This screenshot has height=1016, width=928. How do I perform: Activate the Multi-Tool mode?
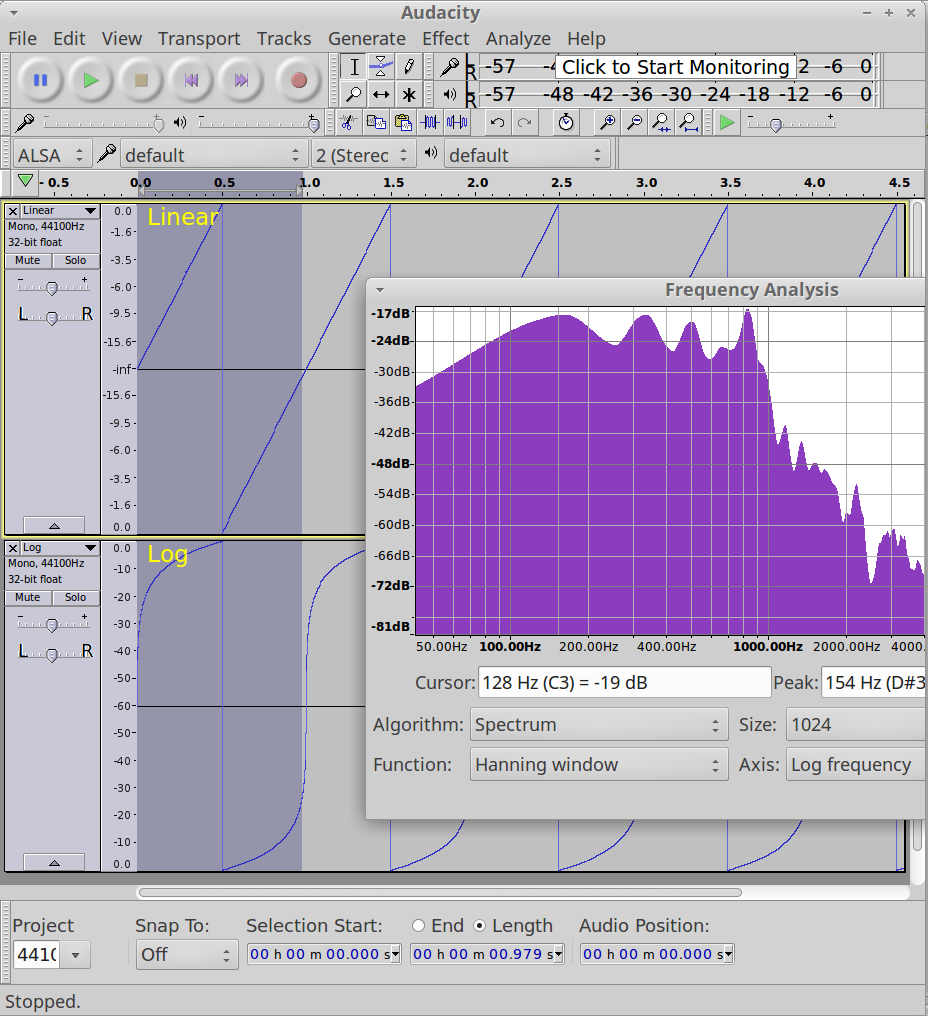[410, 94]
